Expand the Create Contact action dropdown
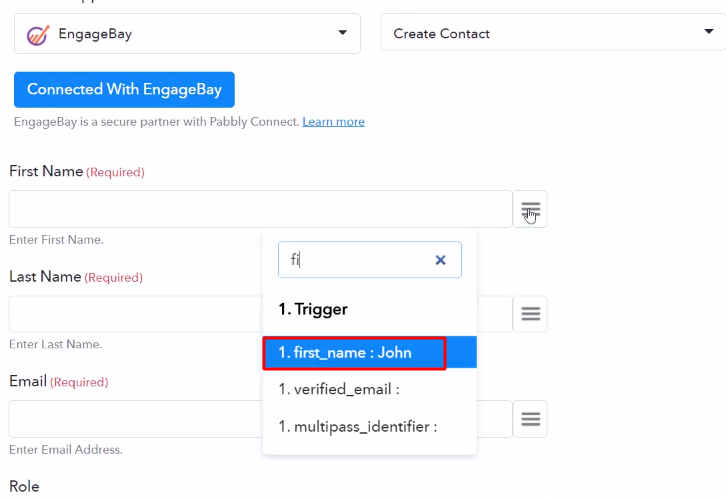The height and width of the screenshot is (500, 726). point(553,32)
